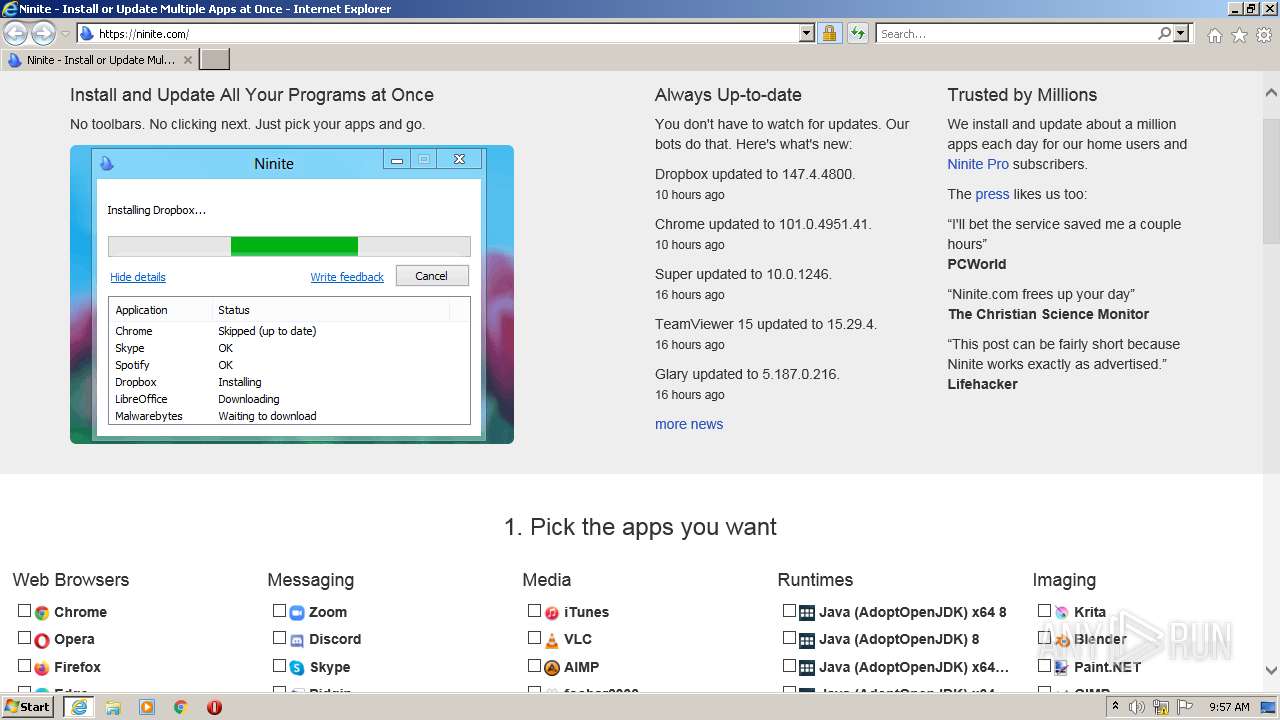Launch Windows Media Player from the taskbar

pos(147,707)
